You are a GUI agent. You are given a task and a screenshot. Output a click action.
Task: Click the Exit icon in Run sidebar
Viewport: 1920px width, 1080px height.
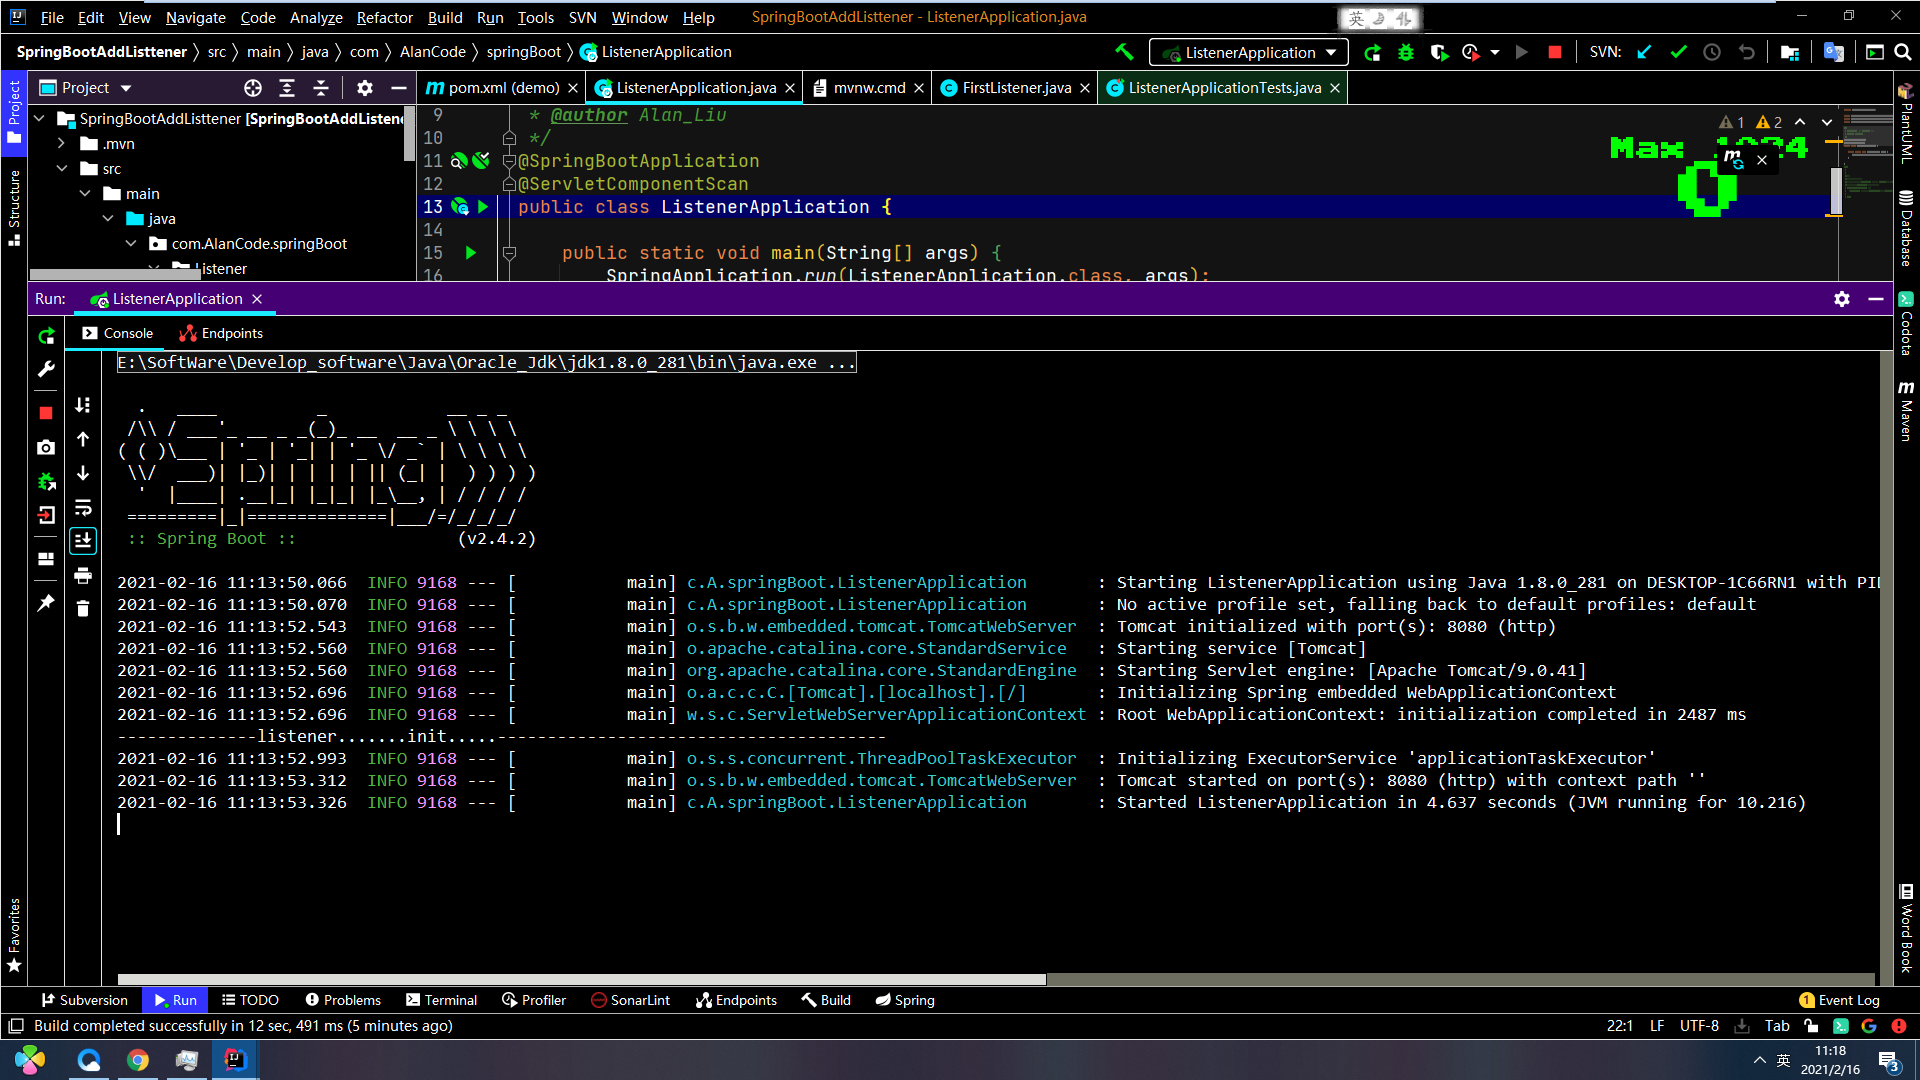click(x=46, y=515)
